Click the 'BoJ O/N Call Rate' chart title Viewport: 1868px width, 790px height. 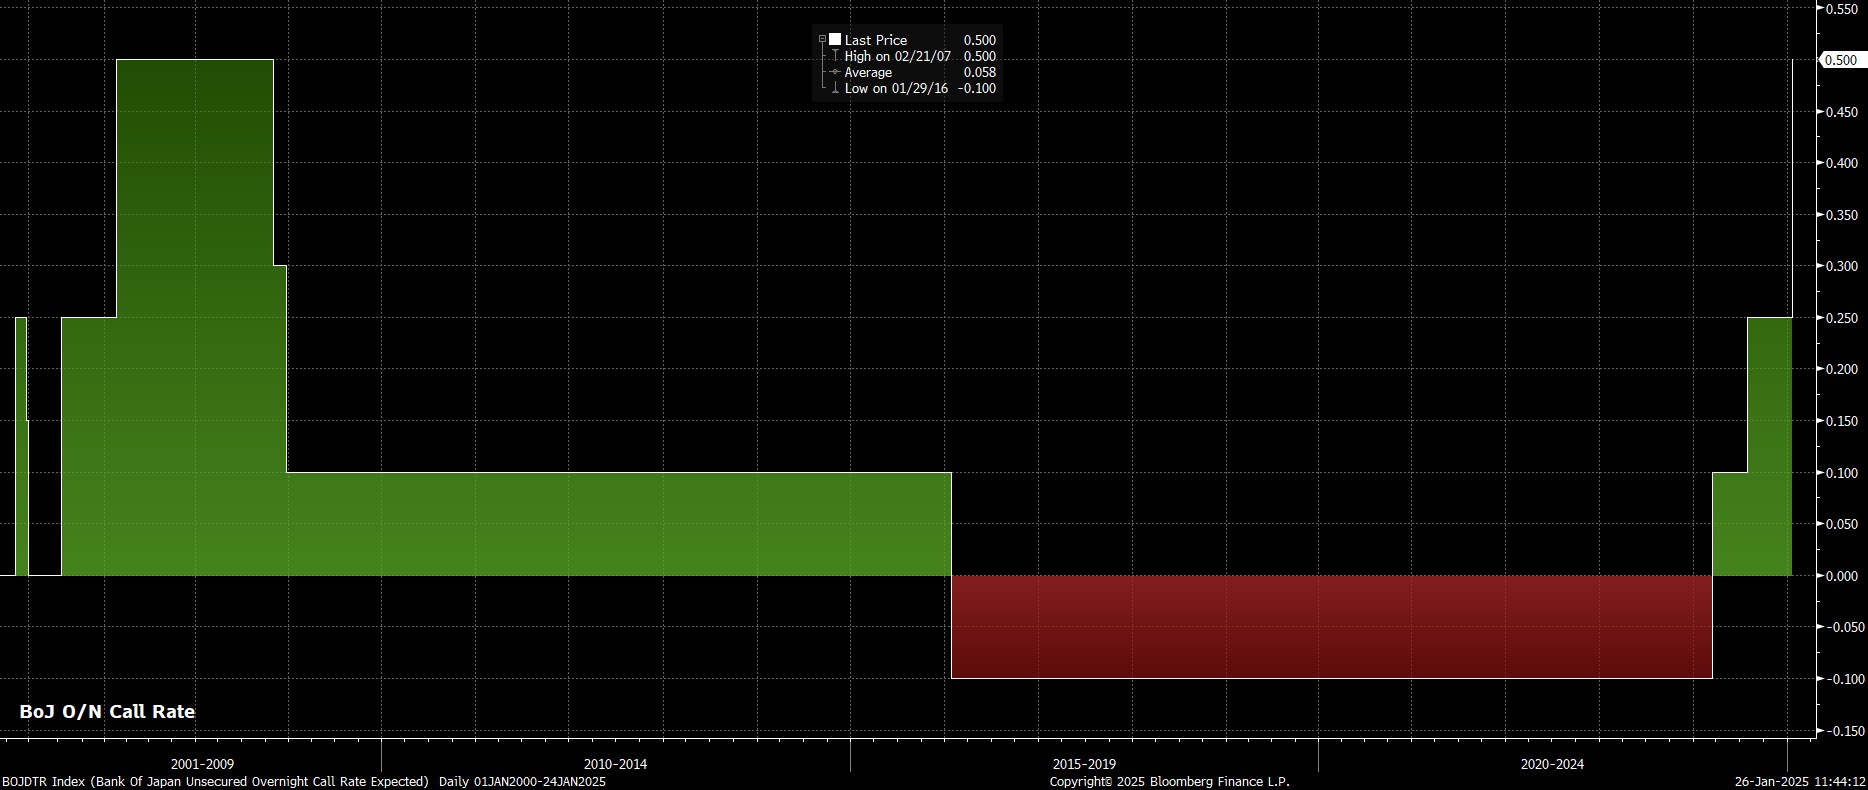coord(107,712)
